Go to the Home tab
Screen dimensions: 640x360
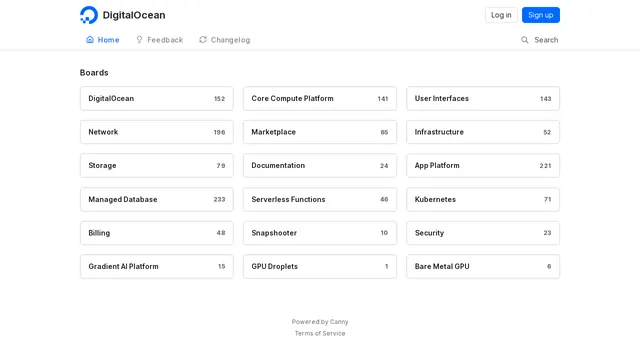102,40
